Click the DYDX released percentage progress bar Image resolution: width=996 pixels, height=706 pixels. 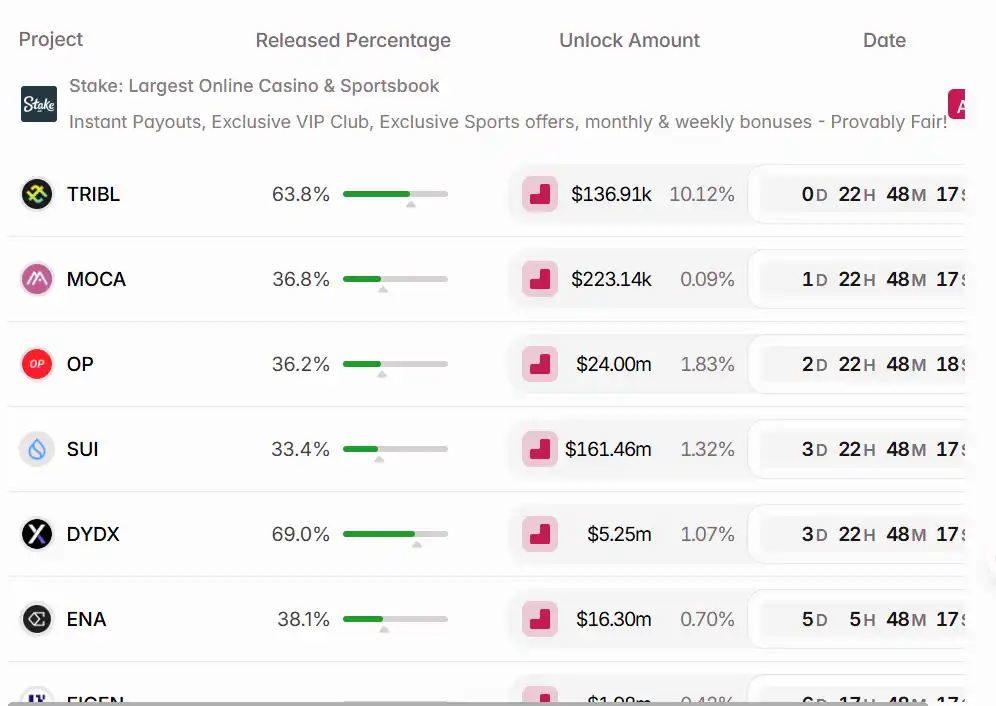[395, 534]
